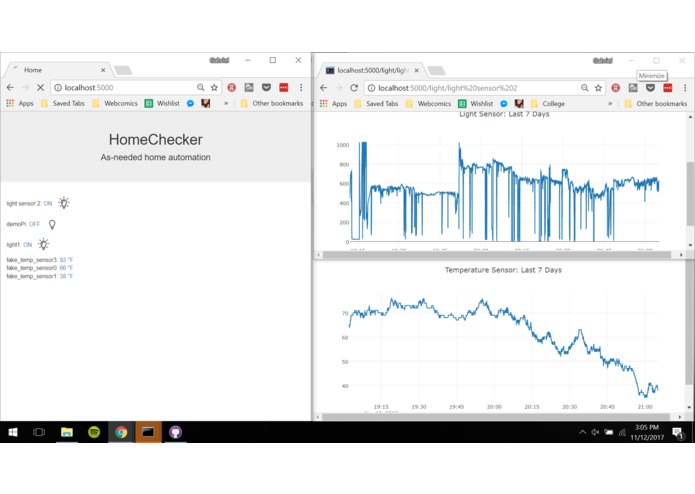Bookmark the localhost:5000 page with star
Image resolution: width=695 pixels, height=494 pixels.
point(215,88)
